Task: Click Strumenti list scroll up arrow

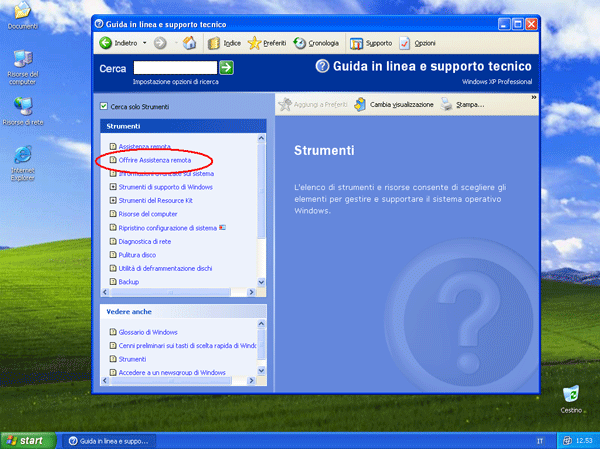Action: pyautogui.click(x=261, y=138)
